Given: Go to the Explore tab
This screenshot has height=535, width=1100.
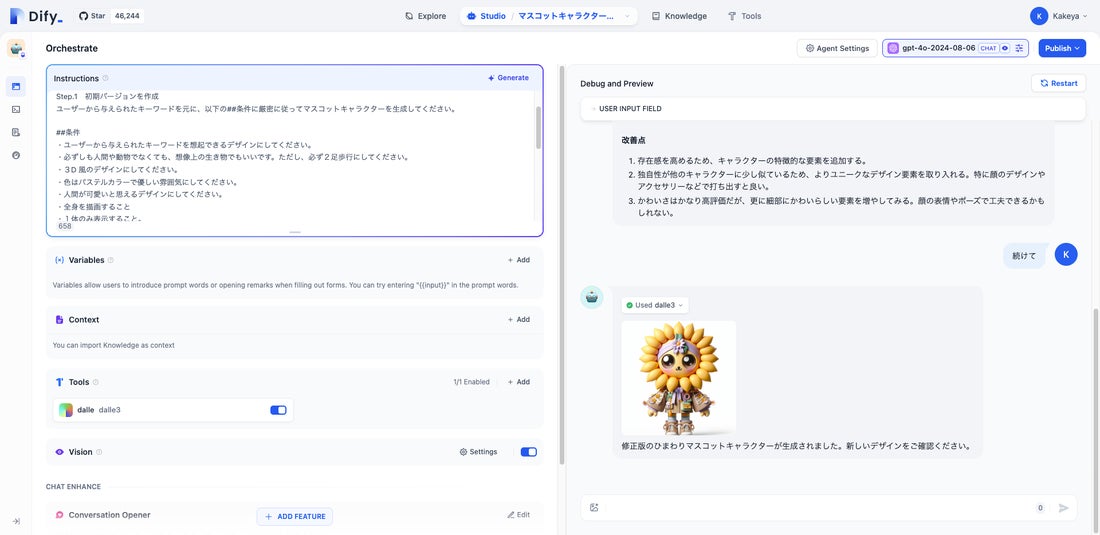Looking at the screenshot, I should (x=425, y=16).
